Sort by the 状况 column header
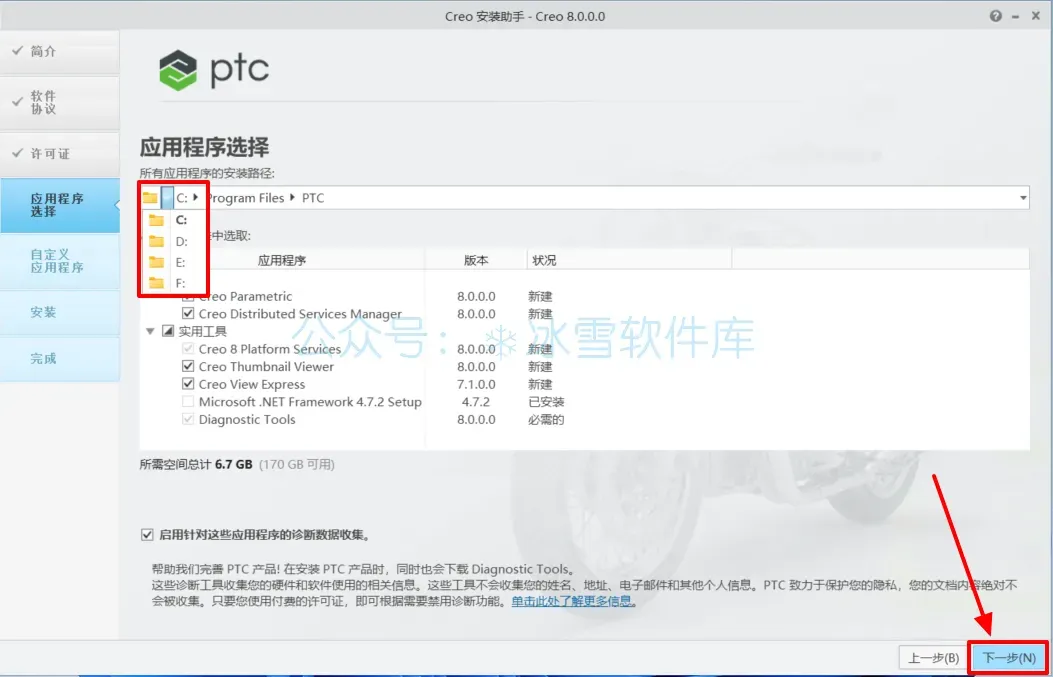The height and width of the screenshot is (677, 1053). tap(544, 260)
